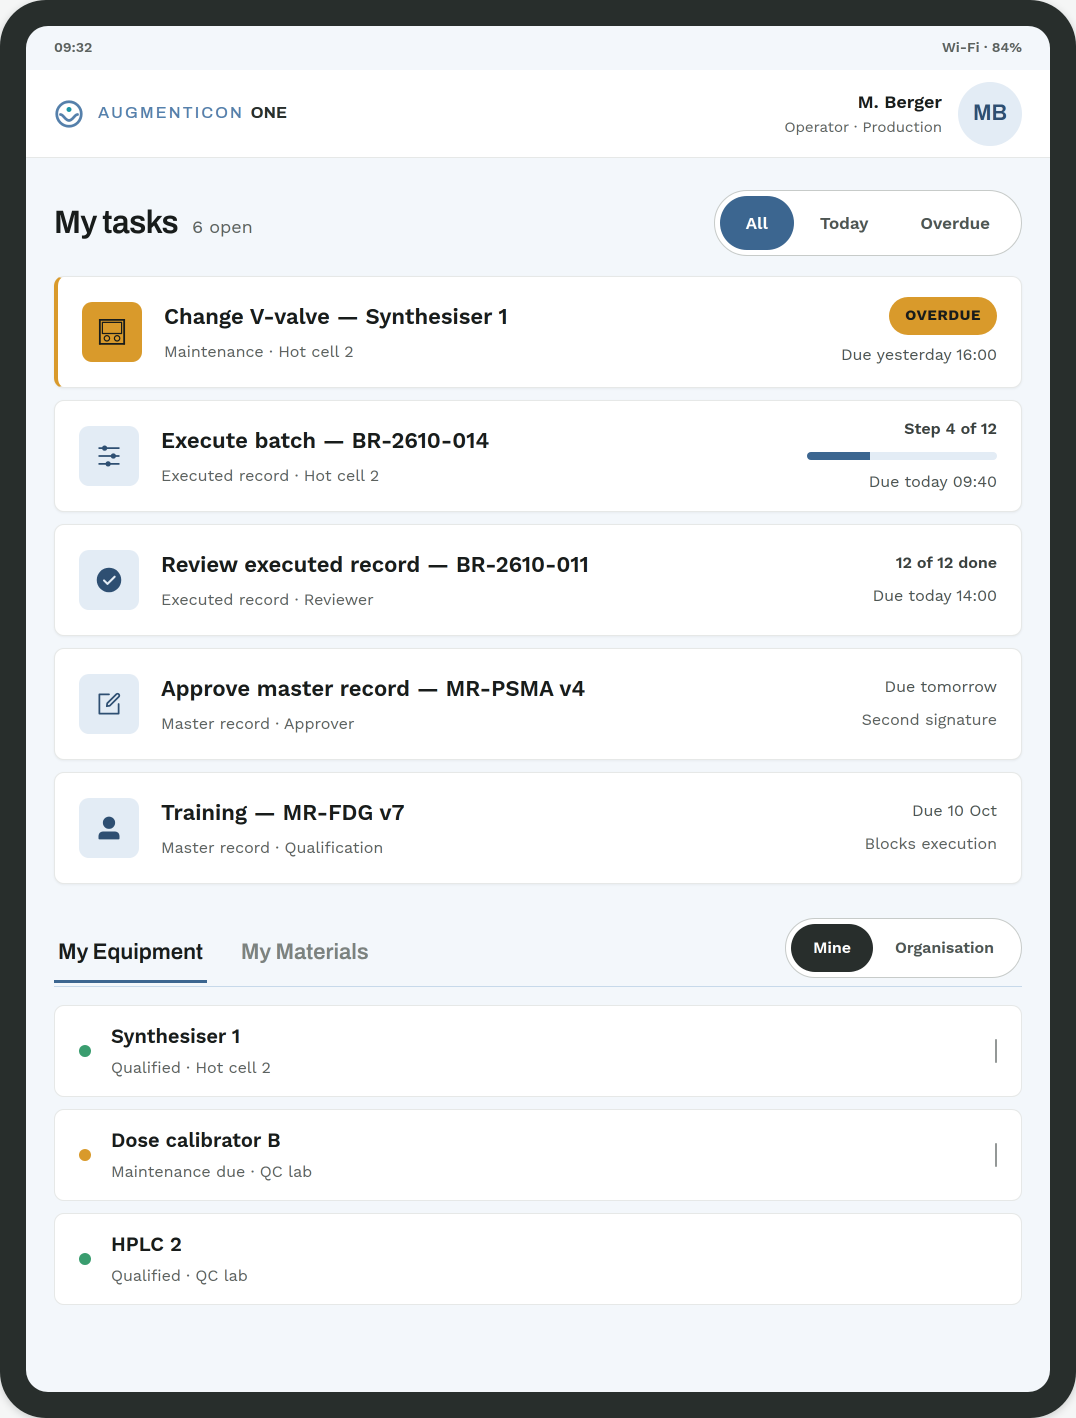Click the 09:32 clock in status bar

coord(73,48)
